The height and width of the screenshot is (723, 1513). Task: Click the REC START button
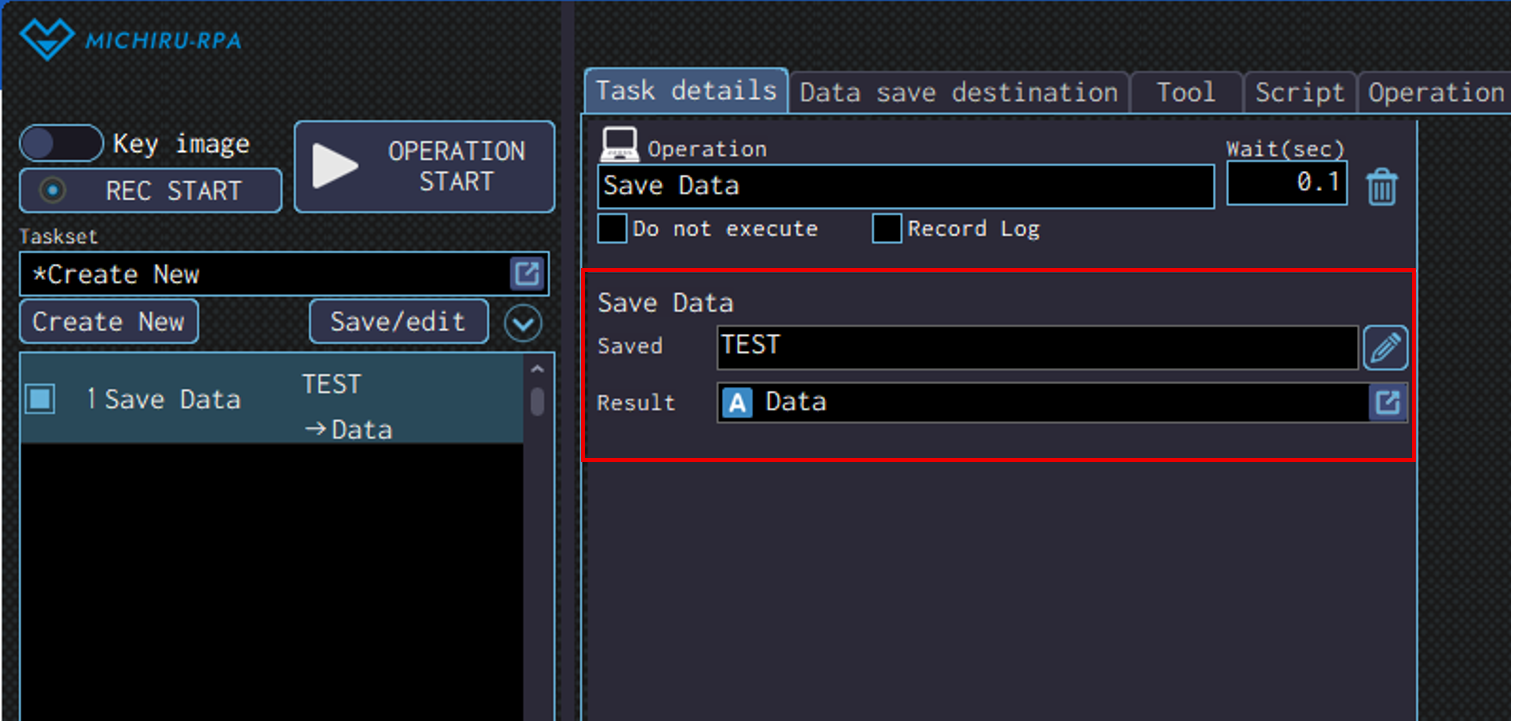(150, 191)
